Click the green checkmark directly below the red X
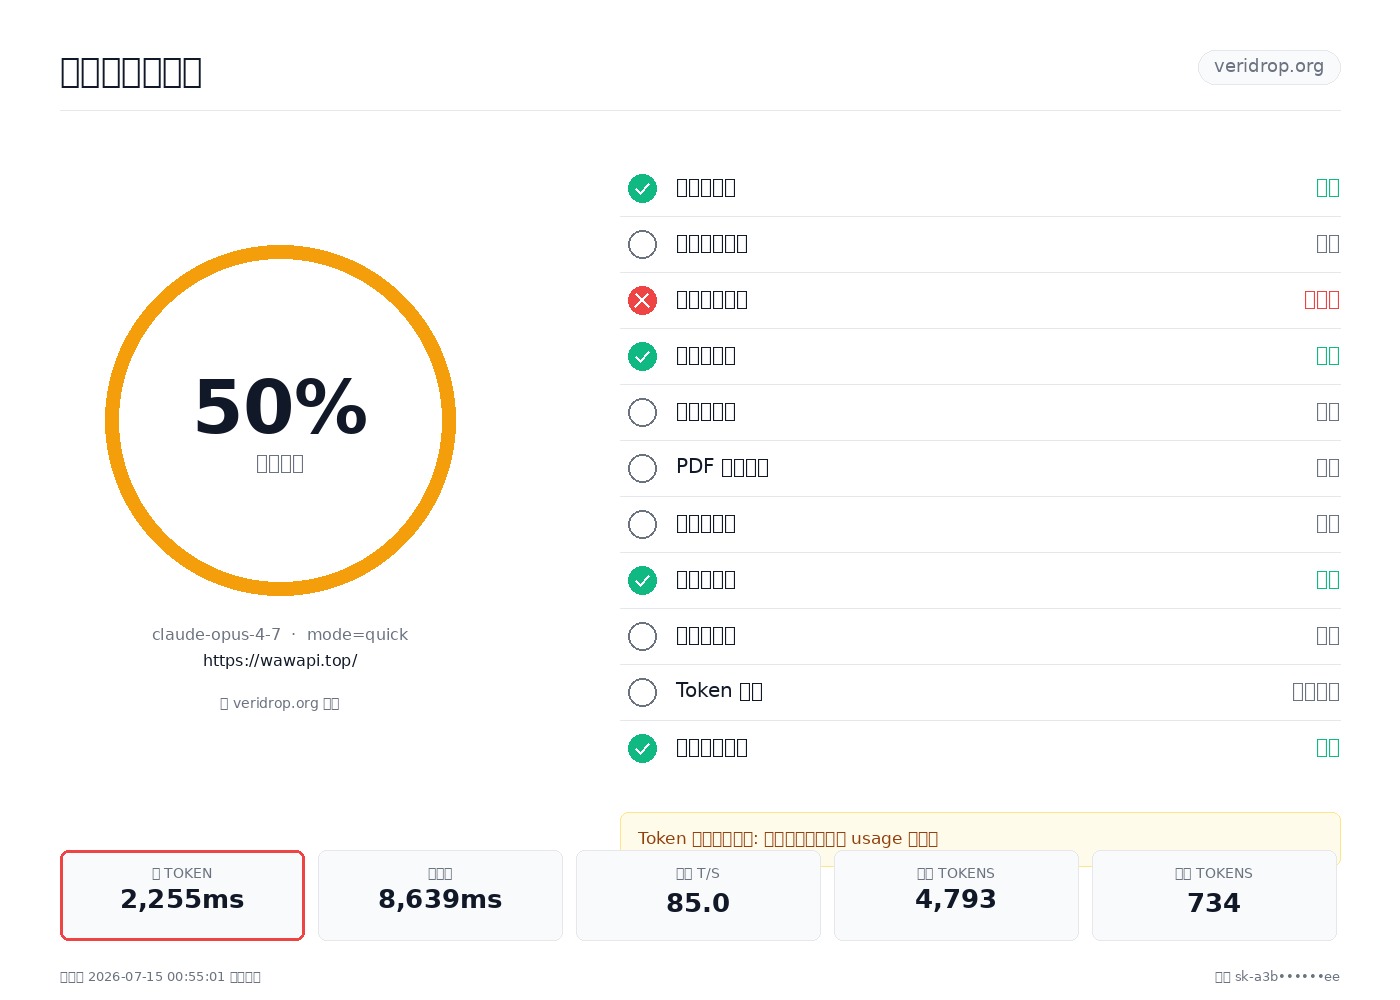This screenshot has width=1400, height=1000. (x=642, y=356)
